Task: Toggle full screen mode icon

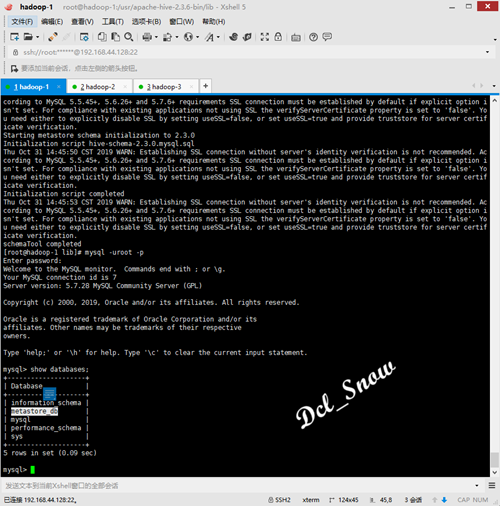Action: point(265,37)
